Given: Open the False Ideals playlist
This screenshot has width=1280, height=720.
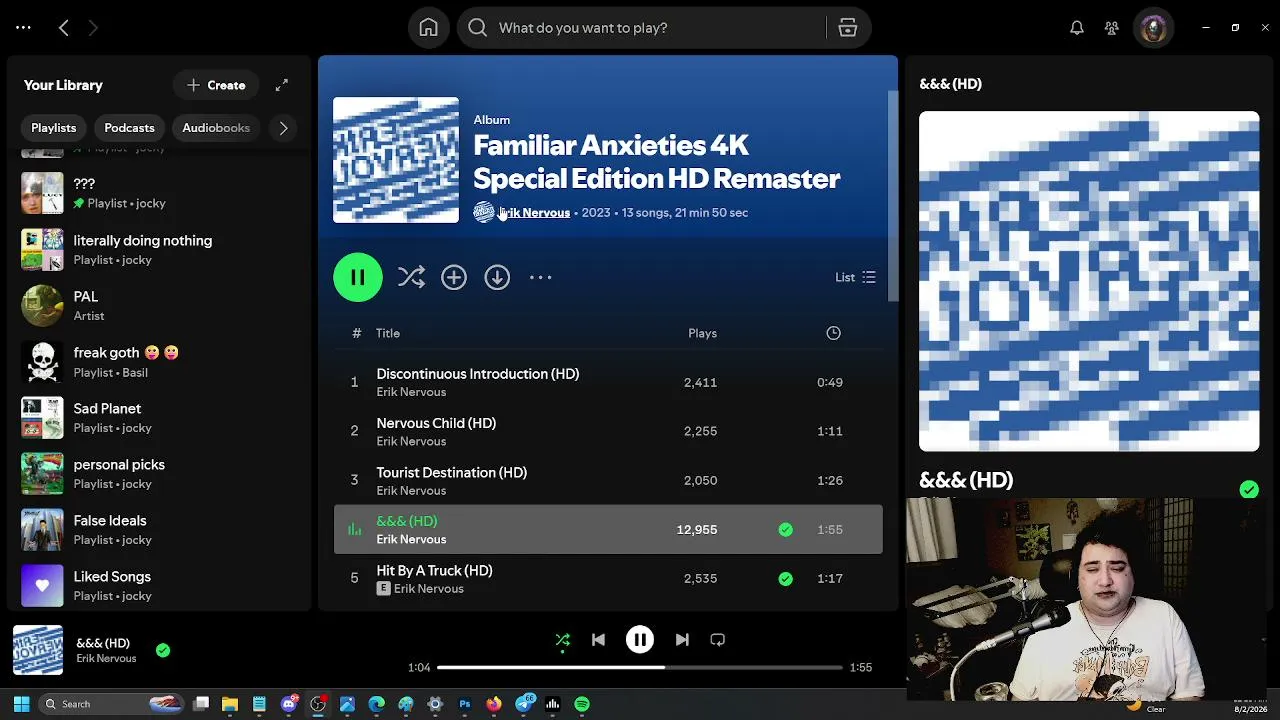Looking at the screenshot, I should [160, 529].
